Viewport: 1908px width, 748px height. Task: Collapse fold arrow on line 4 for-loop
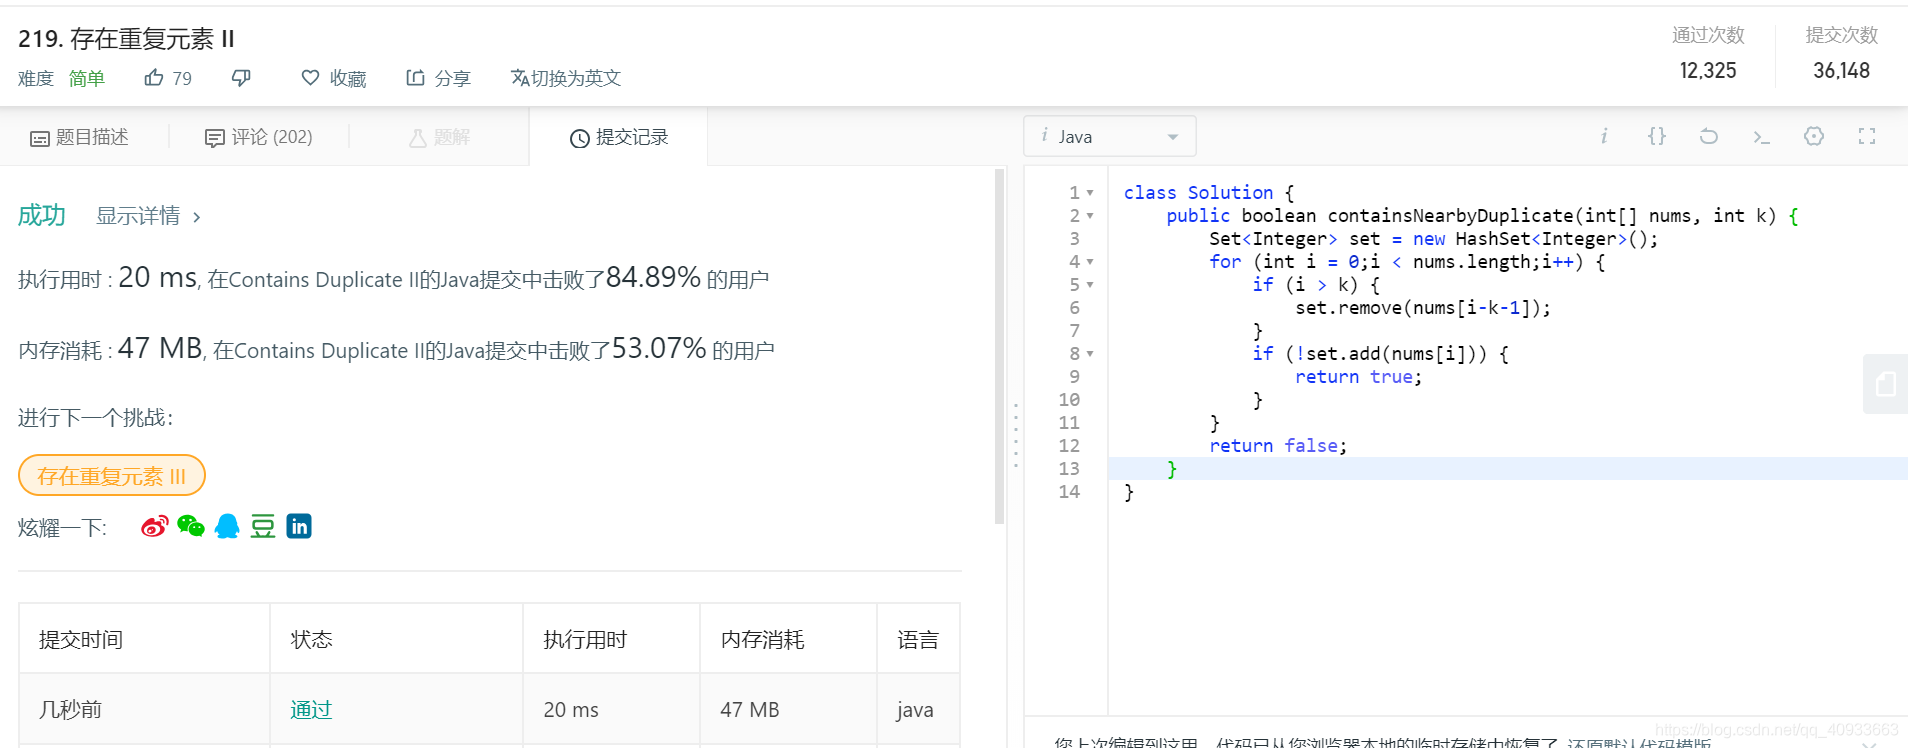(x=1090, y=262)
